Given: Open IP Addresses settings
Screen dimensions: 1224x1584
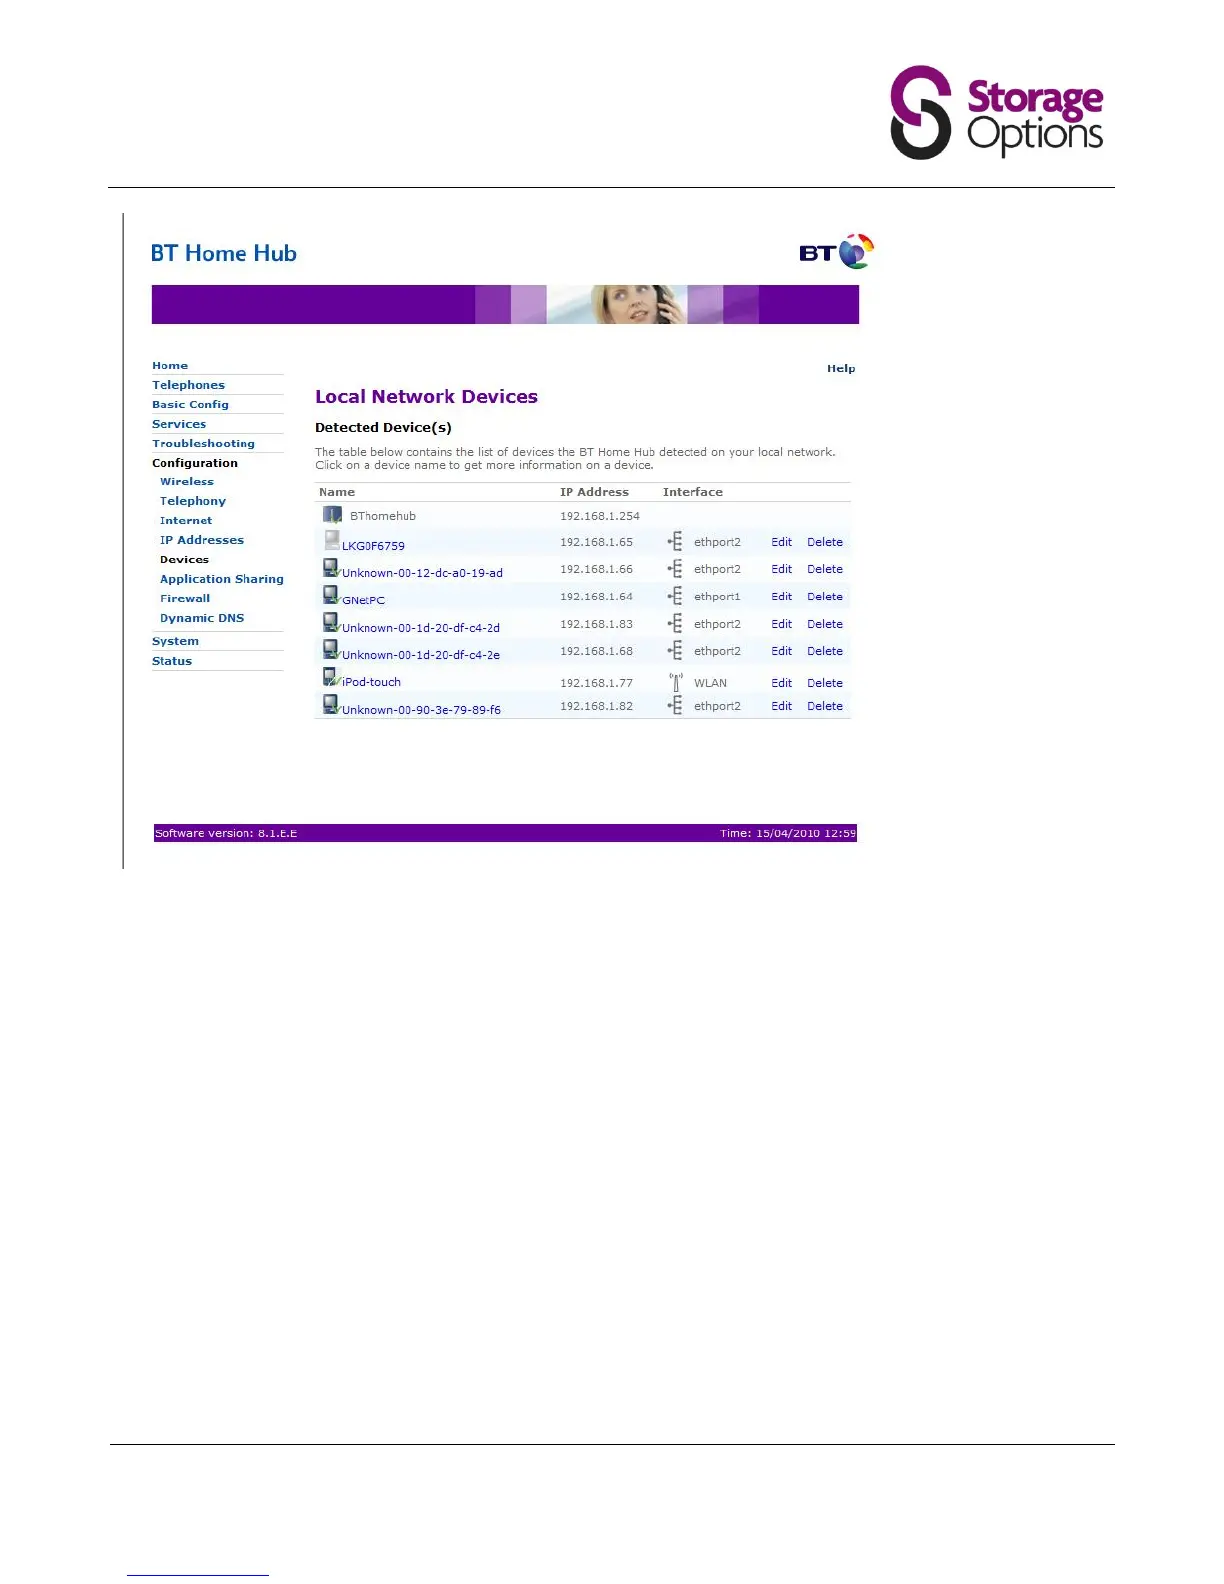Looking at the screenshot, I should pyautogui.click(x=202, y=540).
